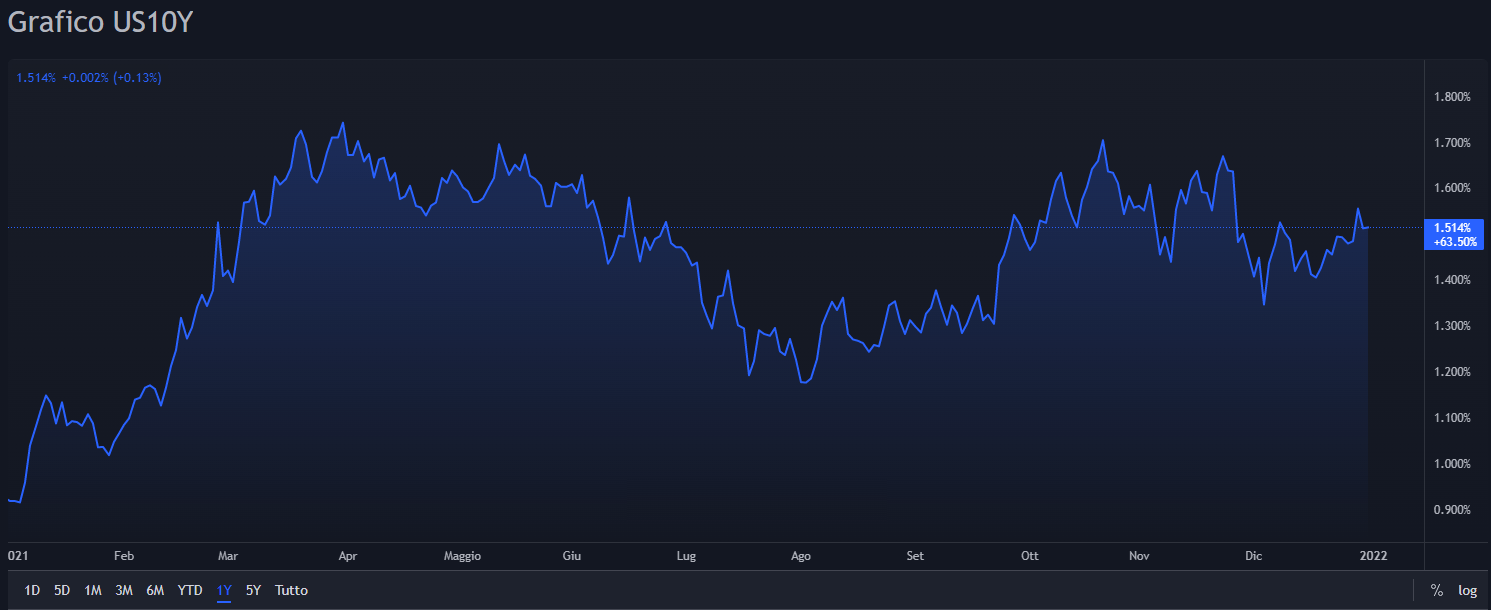Select the 5D time range

pyautogui.click(x=62, y=590)
